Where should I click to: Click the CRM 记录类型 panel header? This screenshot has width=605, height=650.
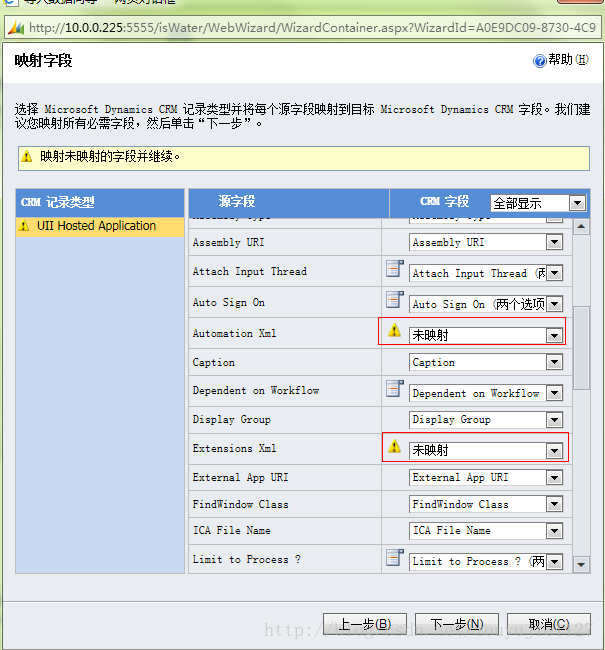click(100, 203)
